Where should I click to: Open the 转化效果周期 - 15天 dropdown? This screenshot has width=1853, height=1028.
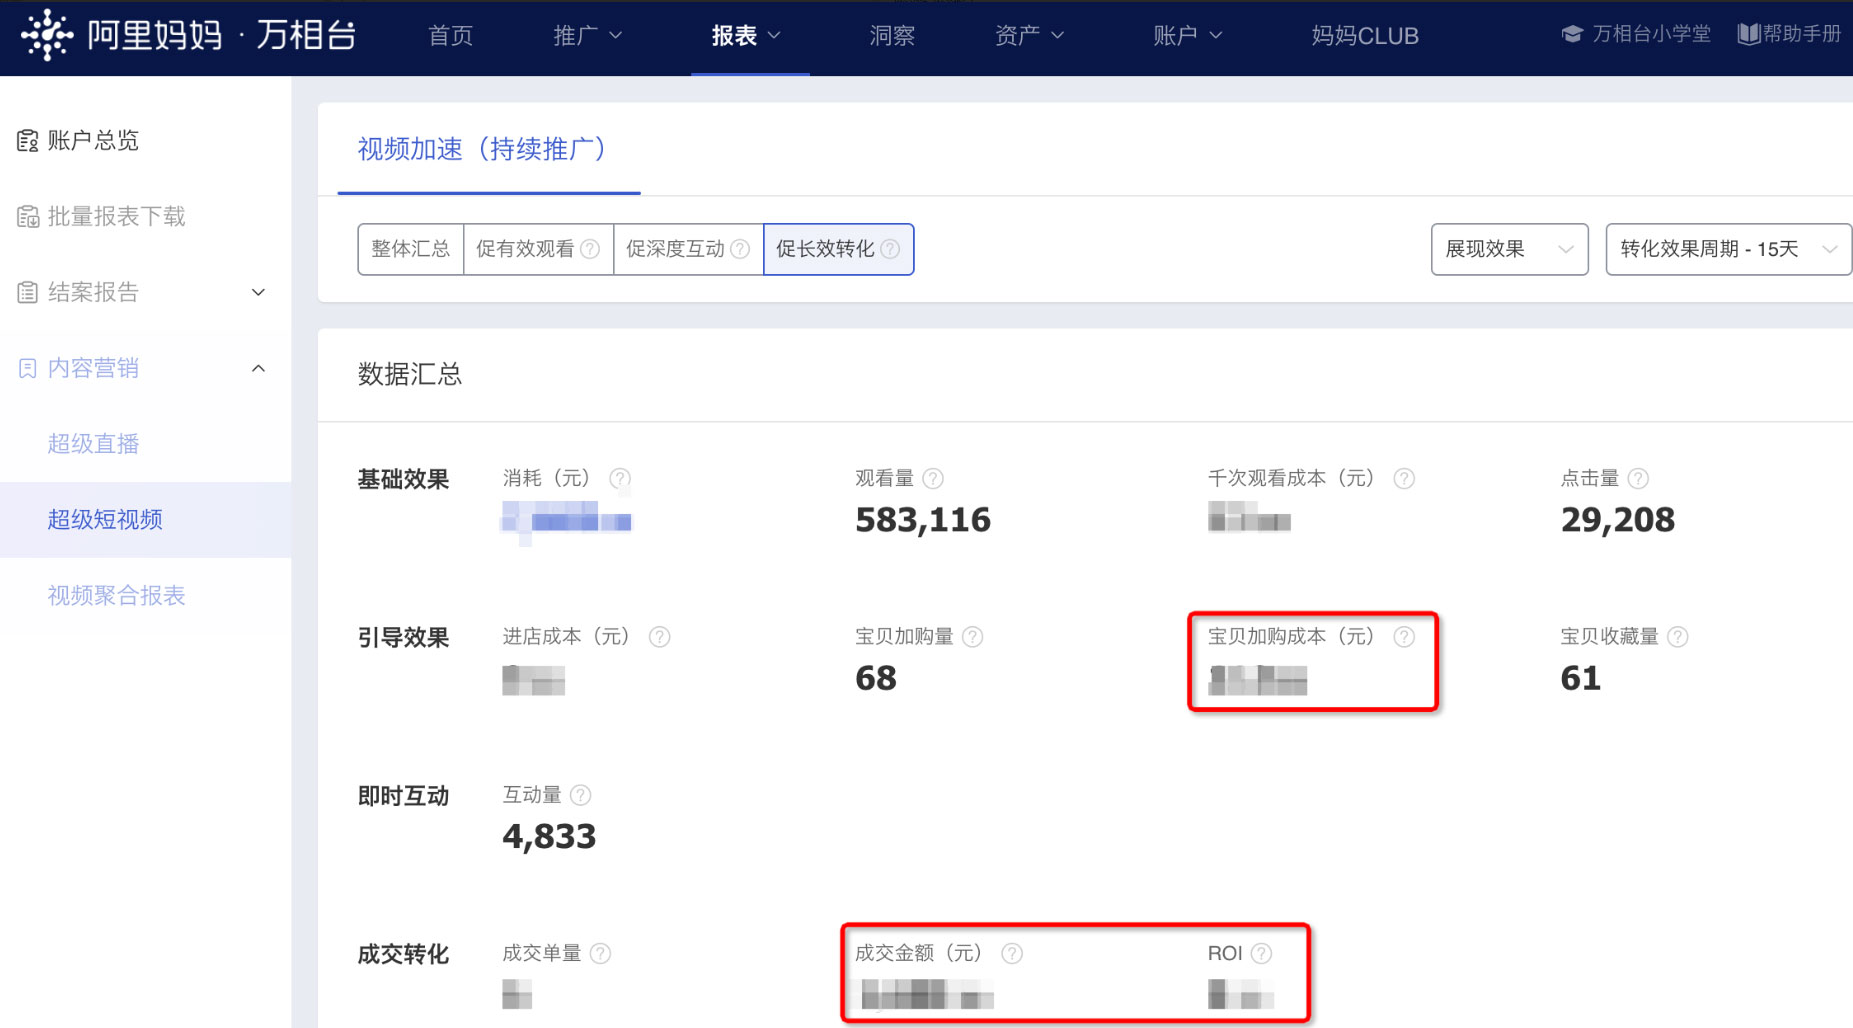click(1728, 249)
